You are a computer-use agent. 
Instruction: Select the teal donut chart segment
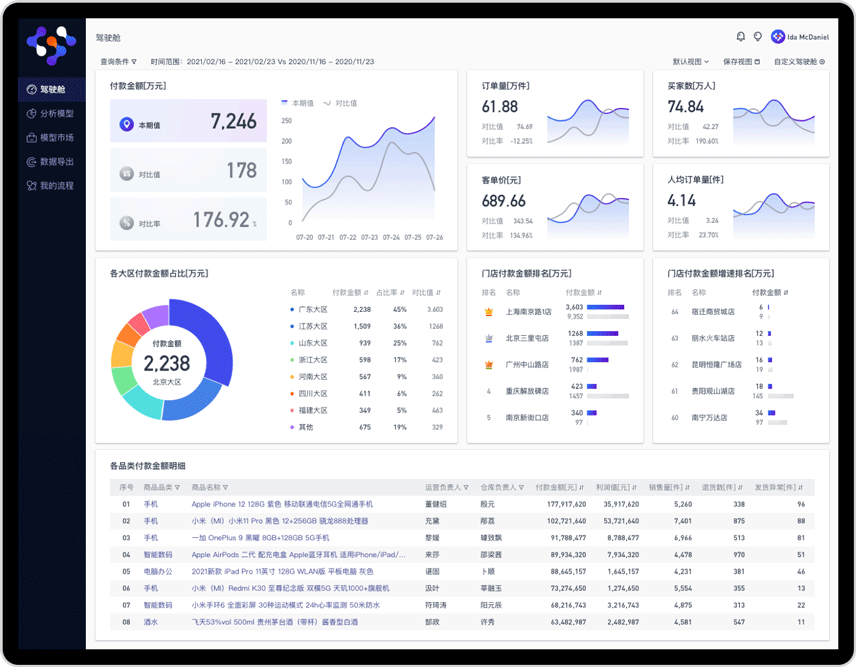(143, 402)
